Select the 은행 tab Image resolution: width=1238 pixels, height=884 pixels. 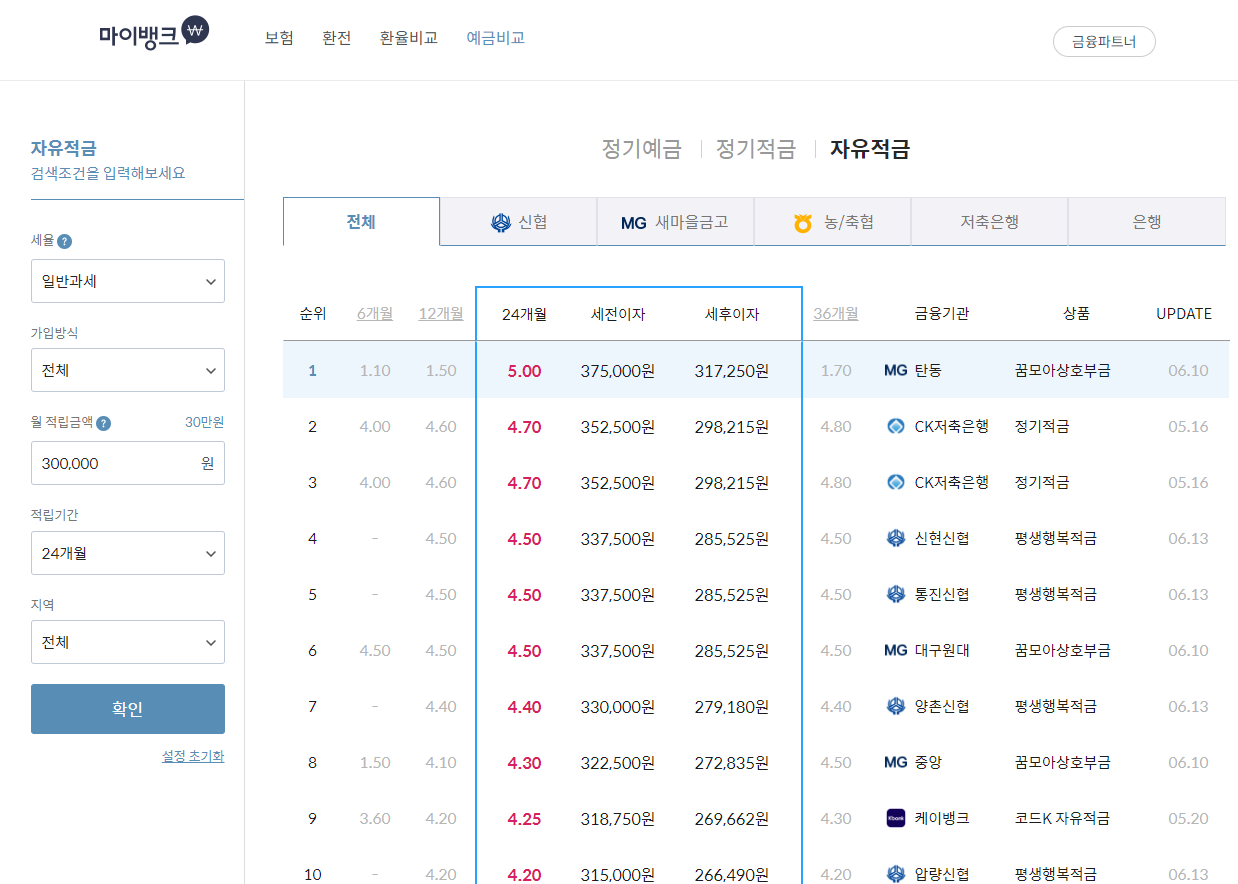[1147, 222]
